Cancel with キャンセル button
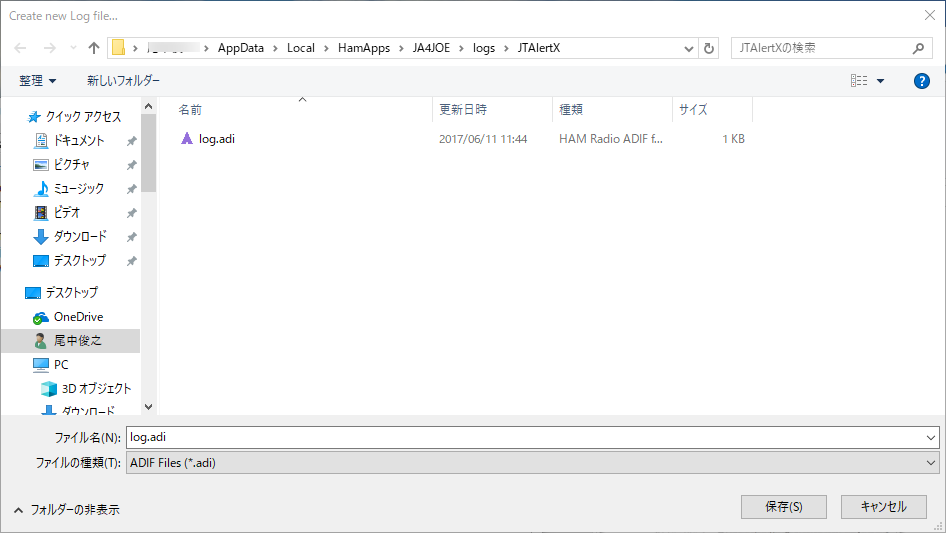This screenshot has height=533, width=946. (x=884, y=507)
